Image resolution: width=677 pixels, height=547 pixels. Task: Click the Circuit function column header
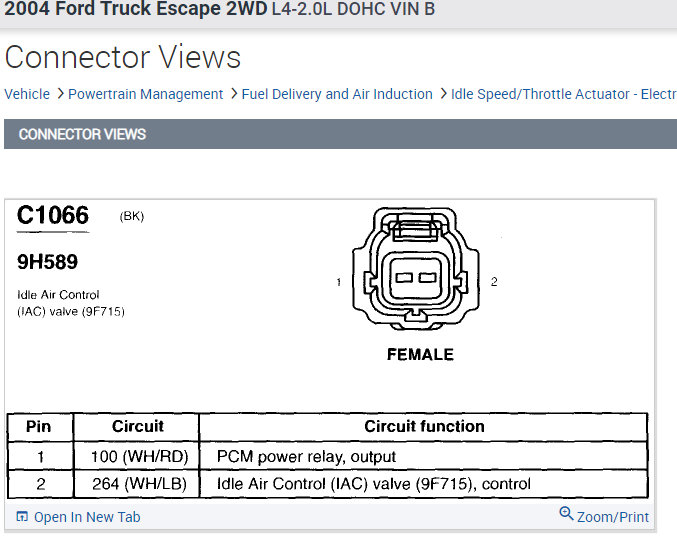tap(424, 426)
